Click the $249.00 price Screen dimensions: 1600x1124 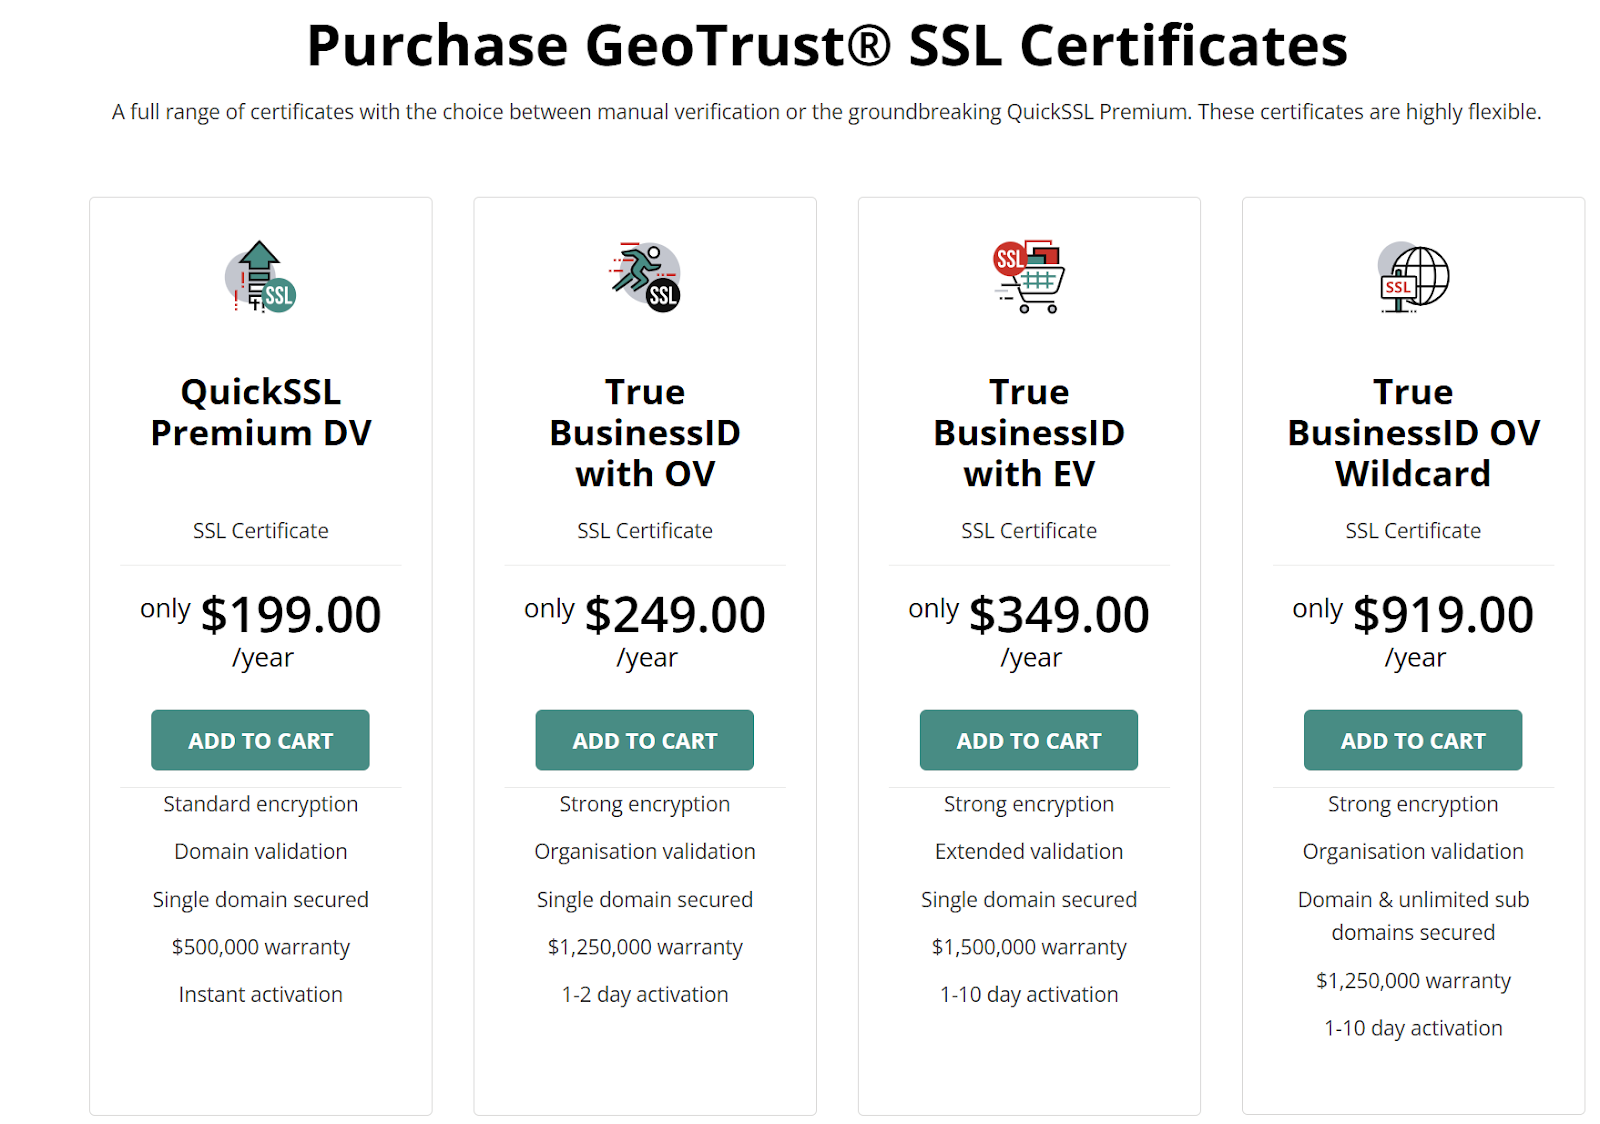[675, 614]
